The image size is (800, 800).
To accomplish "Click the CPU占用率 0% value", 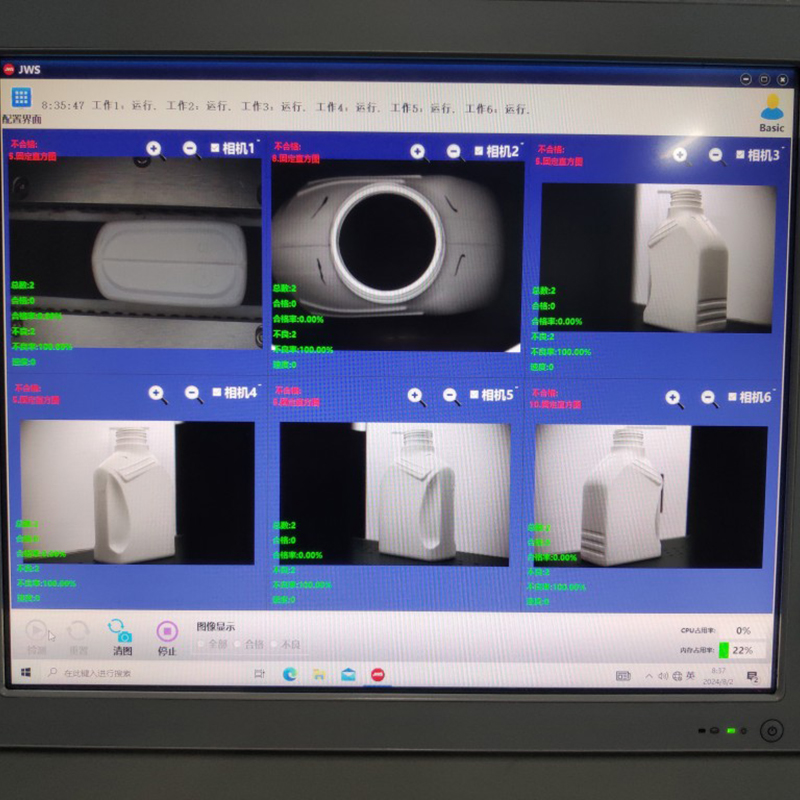I will click(x=743, y=631).
